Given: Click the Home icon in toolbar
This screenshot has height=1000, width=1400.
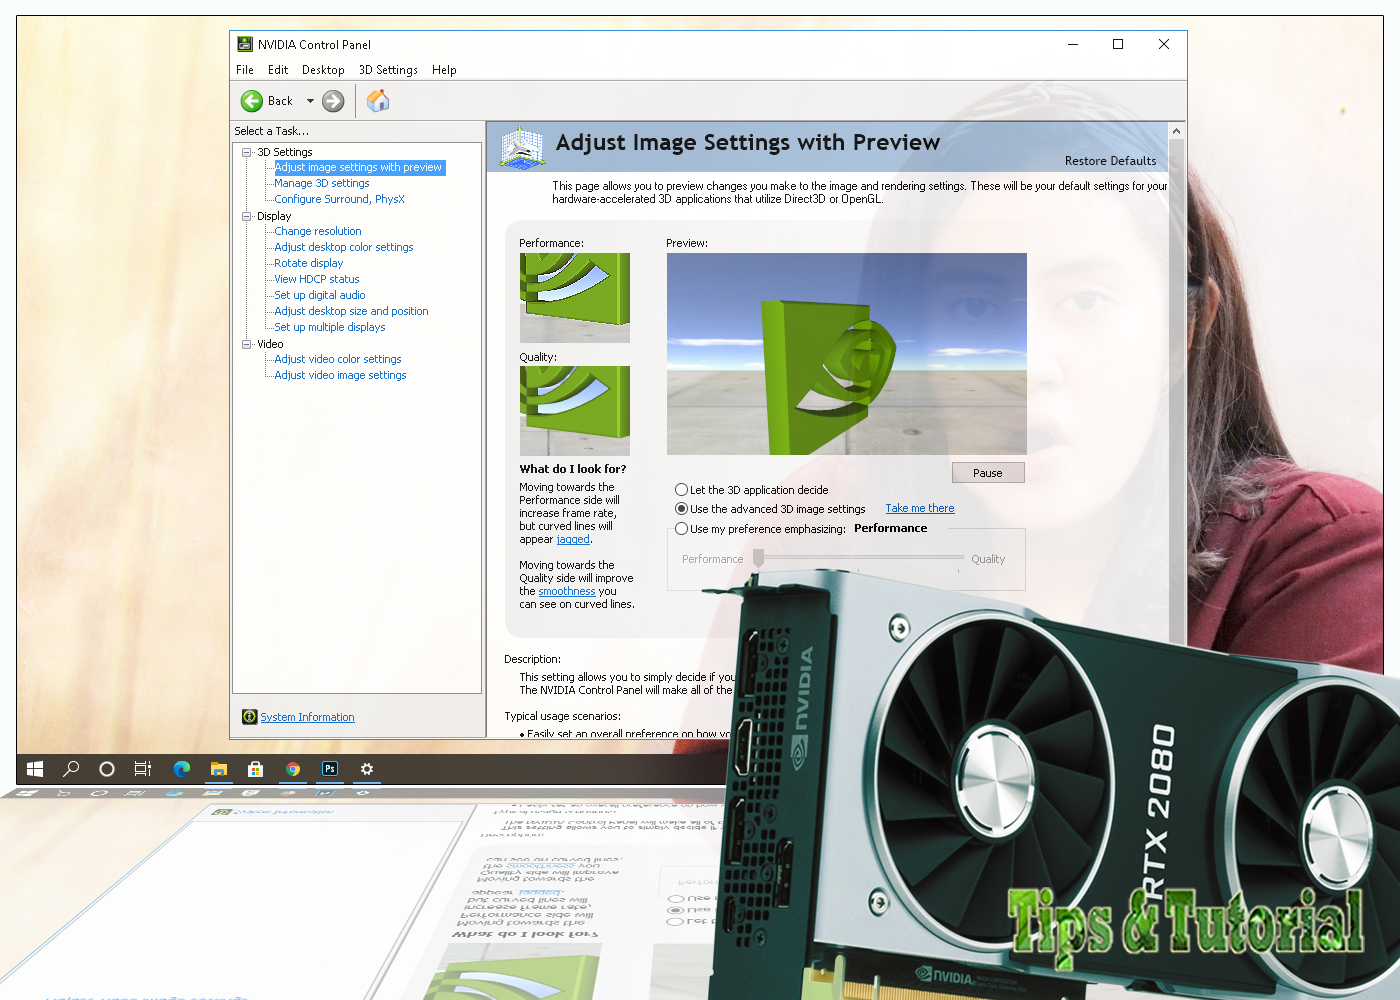Looking at the screenshot, I should pos(378,101).
